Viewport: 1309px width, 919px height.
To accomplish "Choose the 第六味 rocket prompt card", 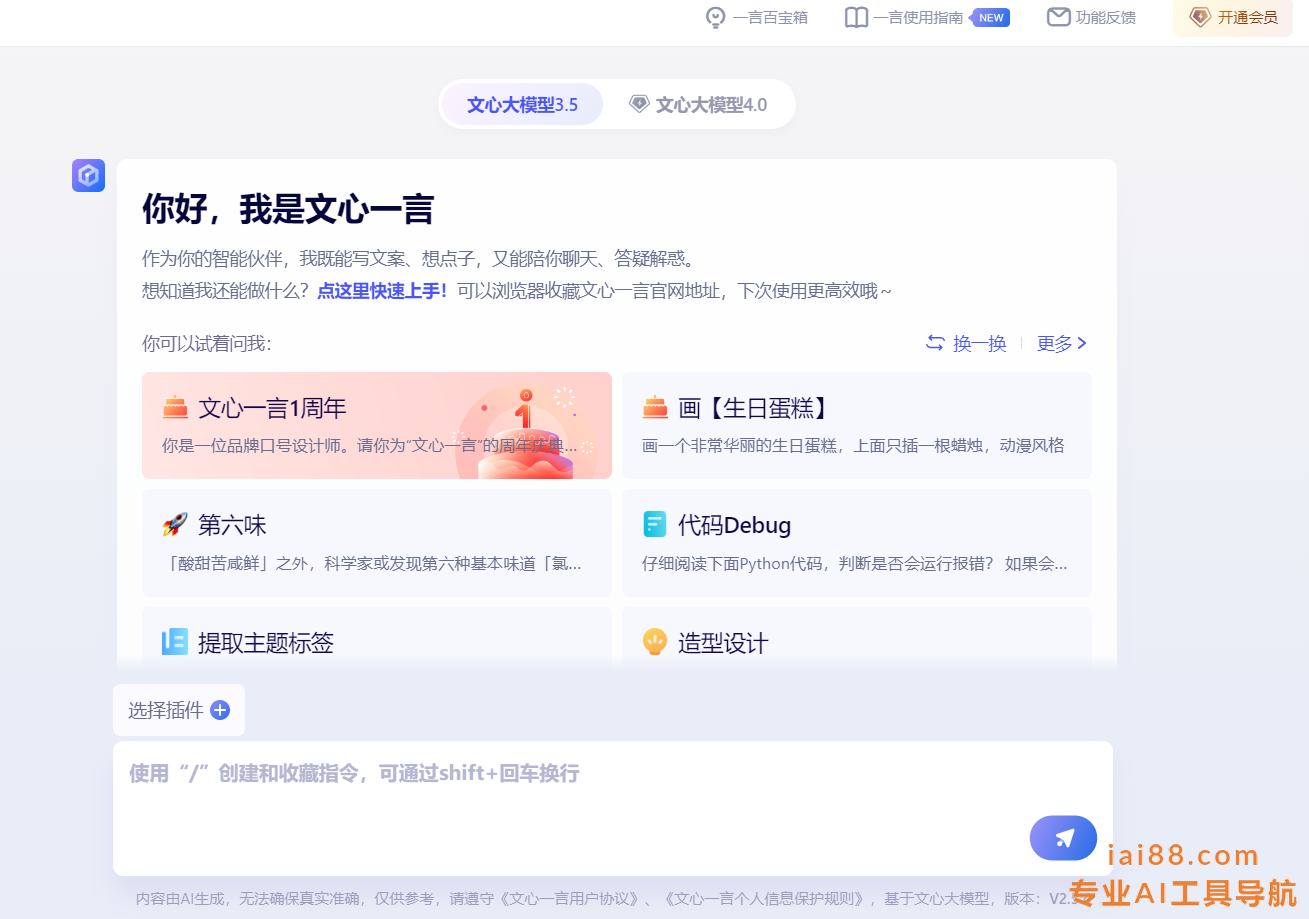I will pos(376,543).
